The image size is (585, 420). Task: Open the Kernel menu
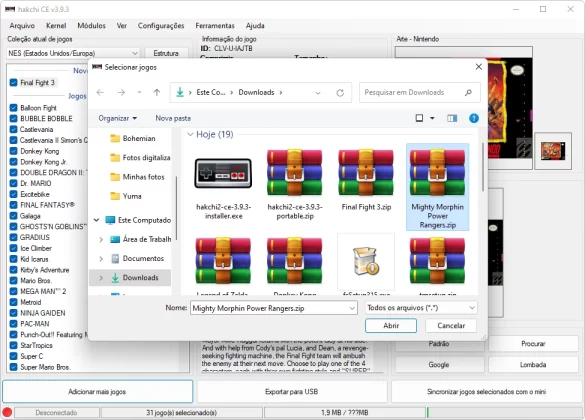tap(56, 26)
